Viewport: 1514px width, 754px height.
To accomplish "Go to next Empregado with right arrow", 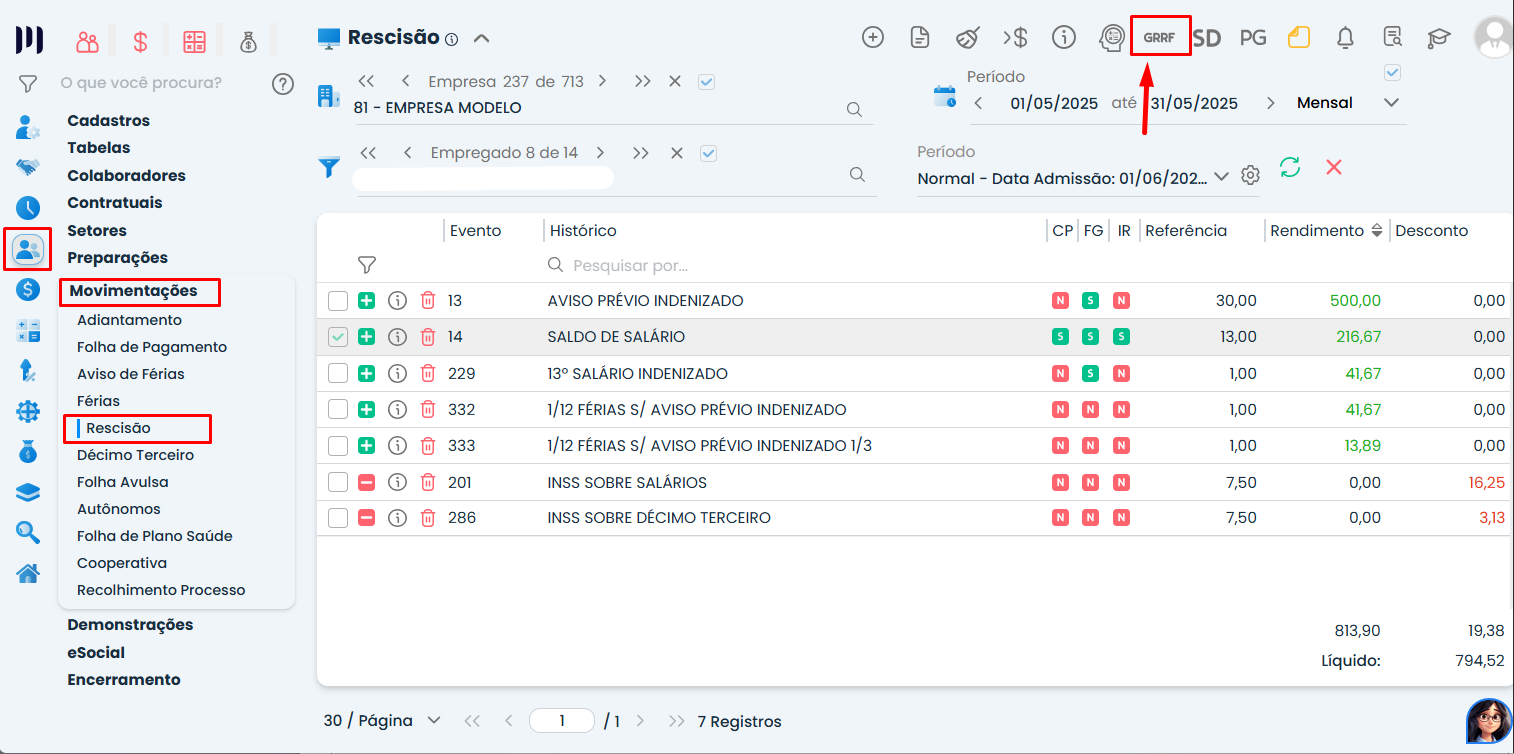I will (600, 153).
